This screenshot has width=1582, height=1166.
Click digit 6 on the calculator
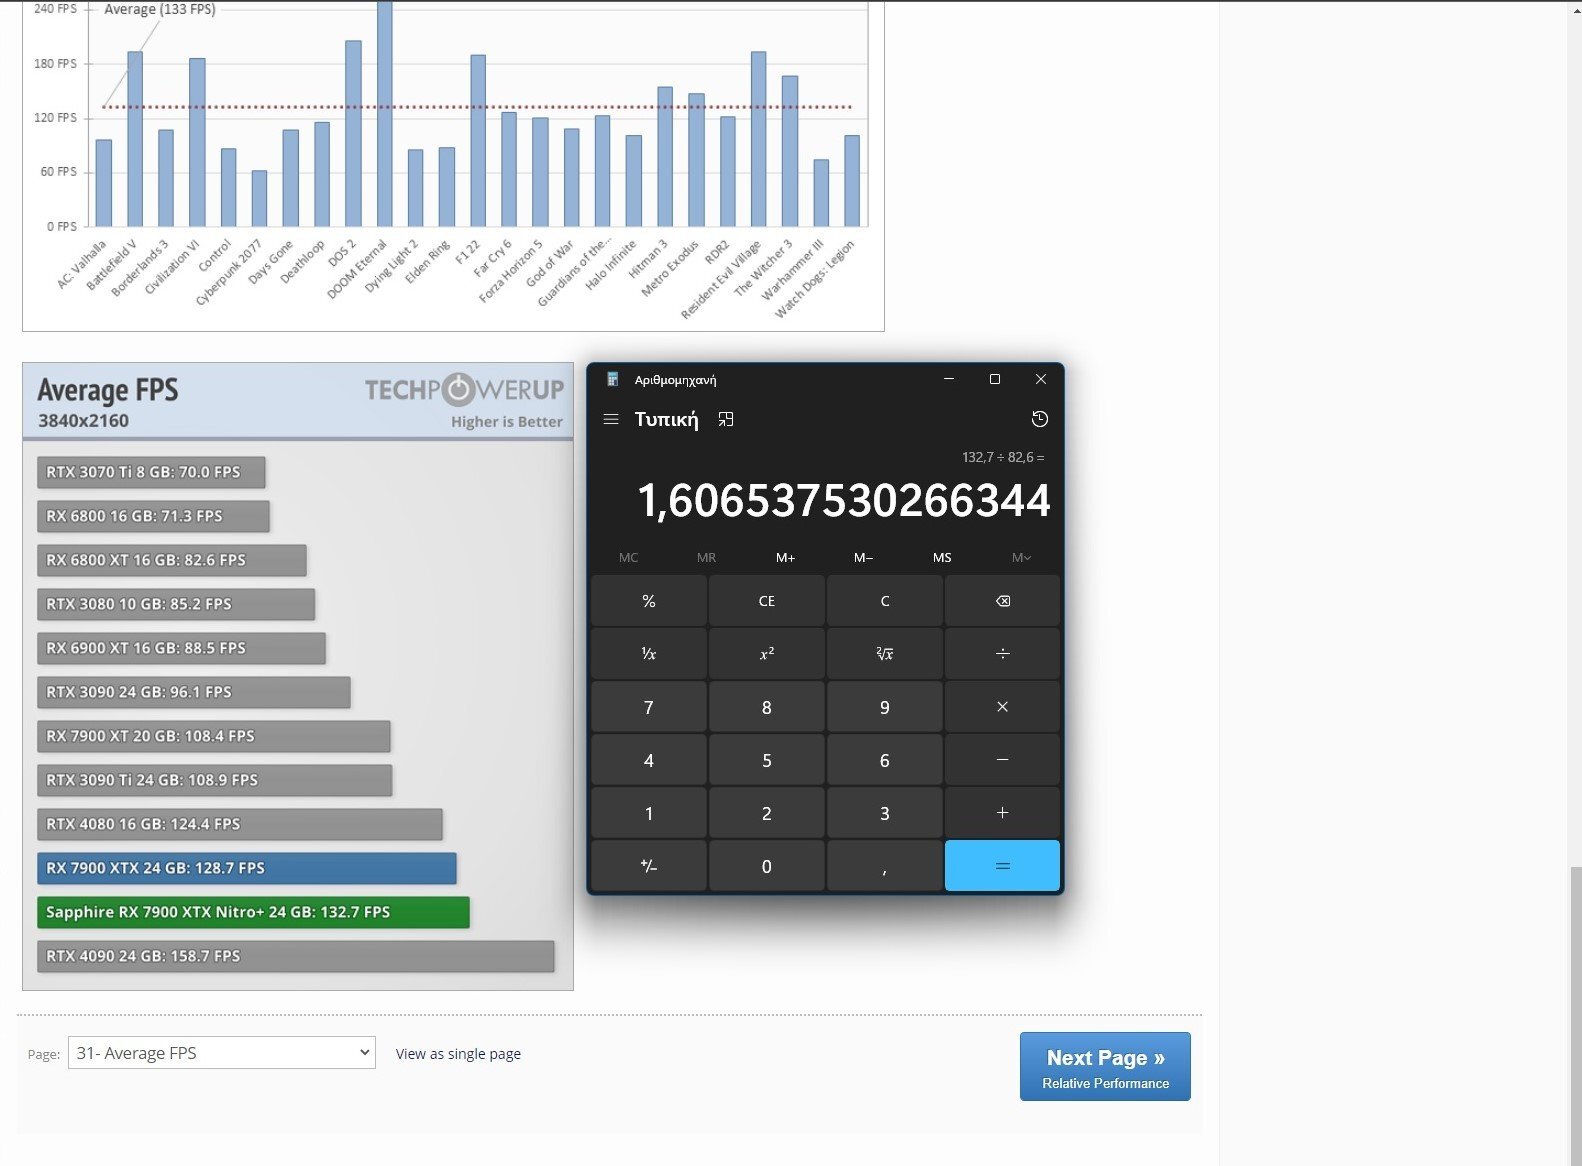[885, 760]
